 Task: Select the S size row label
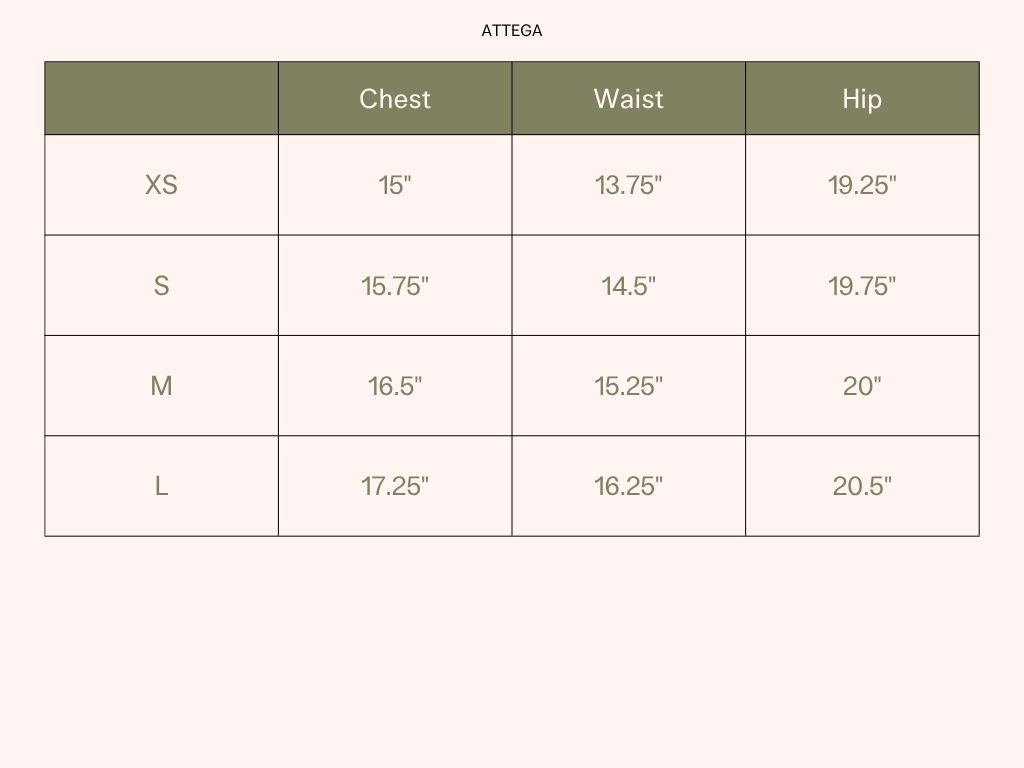(x=161, y=285)
